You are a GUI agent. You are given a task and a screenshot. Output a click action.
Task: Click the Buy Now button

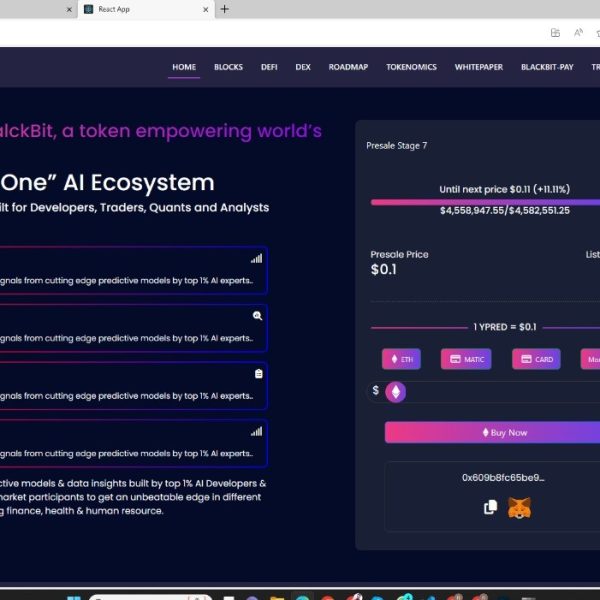[x=492, y=432]
